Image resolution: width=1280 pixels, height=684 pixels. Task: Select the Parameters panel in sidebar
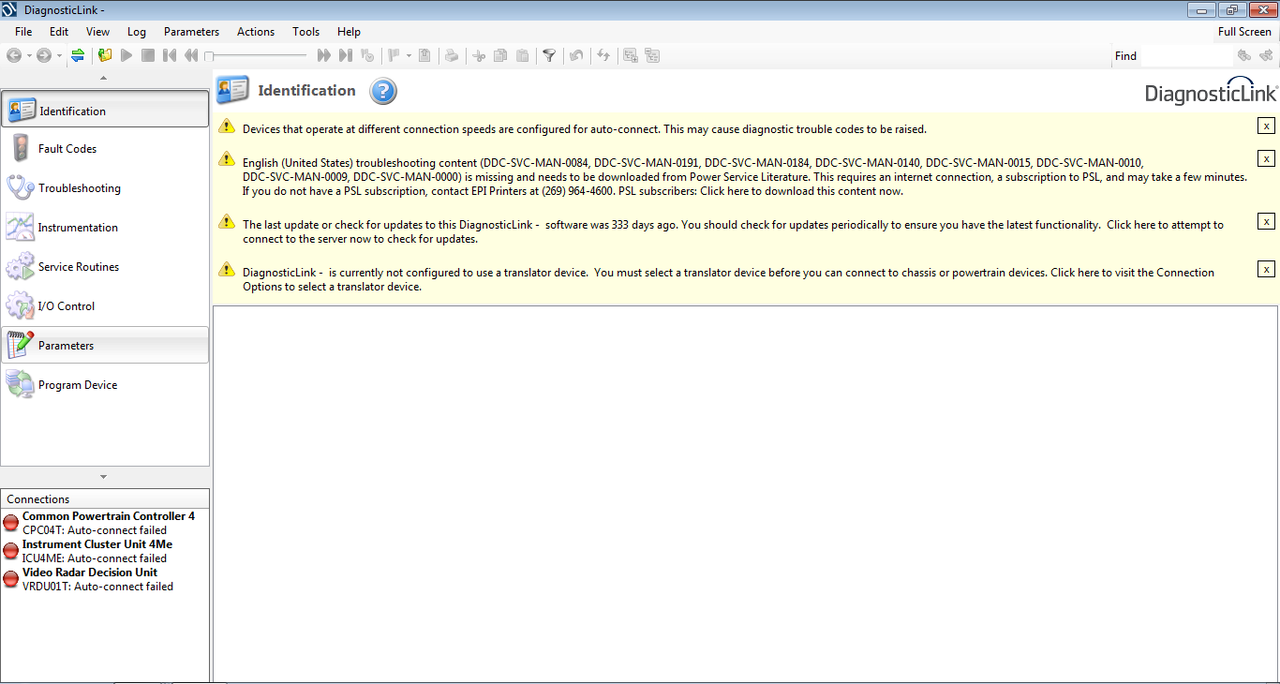point(105,345)
